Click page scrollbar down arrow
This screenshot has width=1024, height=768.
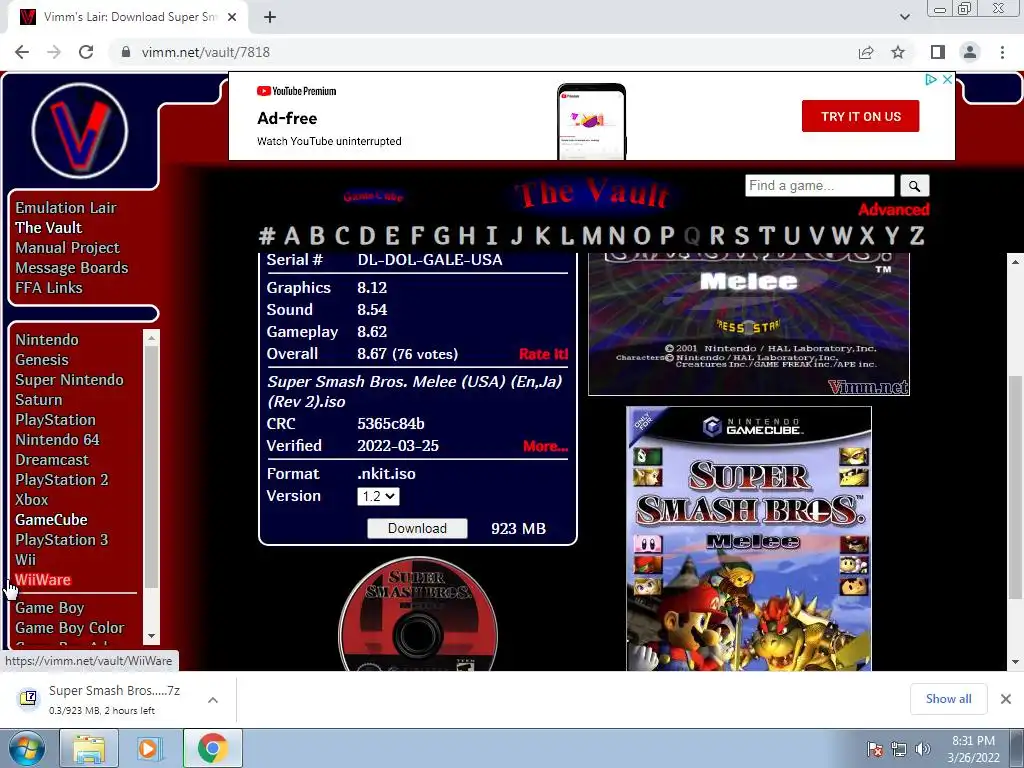1016,662
